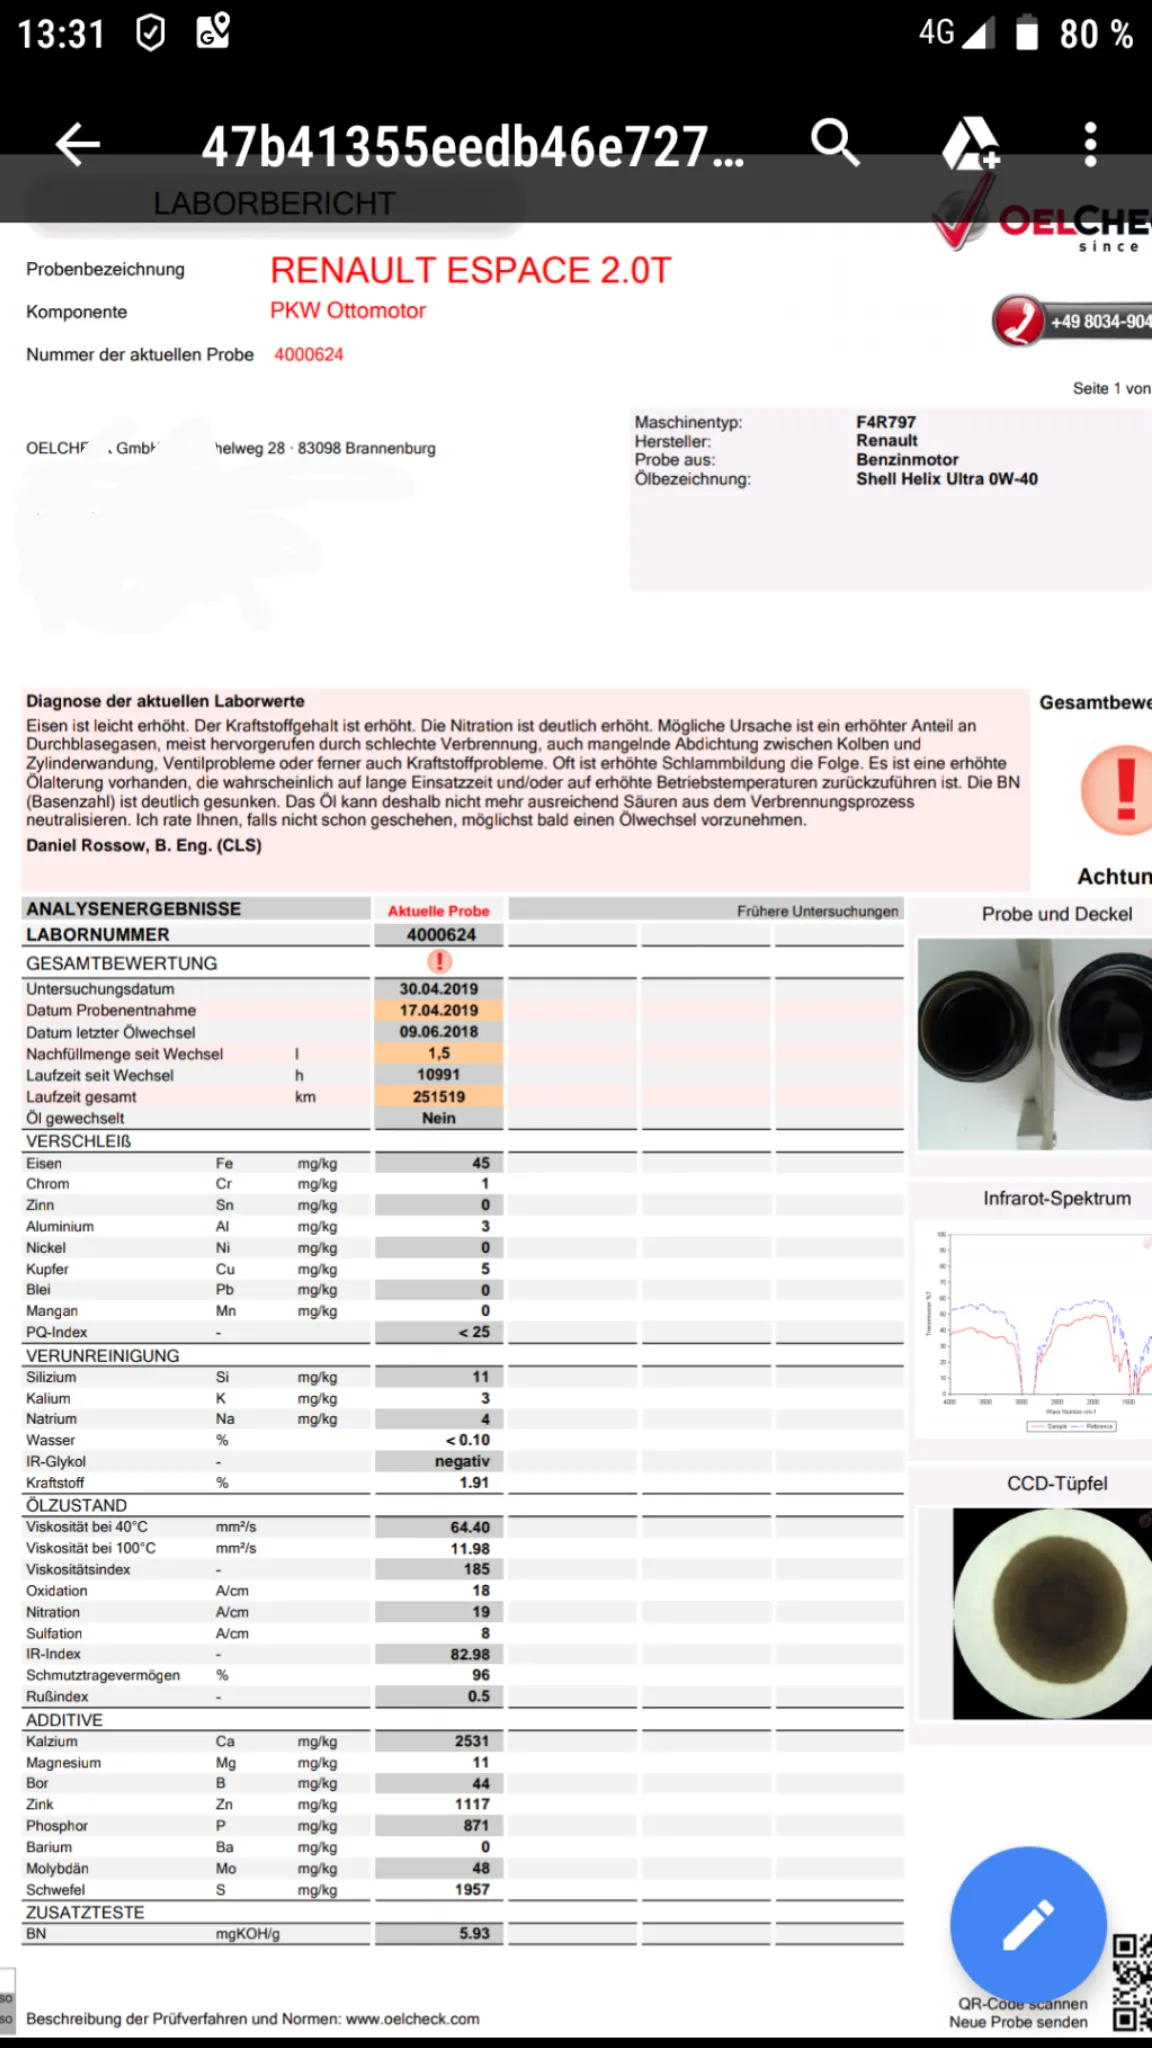The image size is (1152, 2048).
Task: Select the Phosphor value 871
Action: (476, 1826)
